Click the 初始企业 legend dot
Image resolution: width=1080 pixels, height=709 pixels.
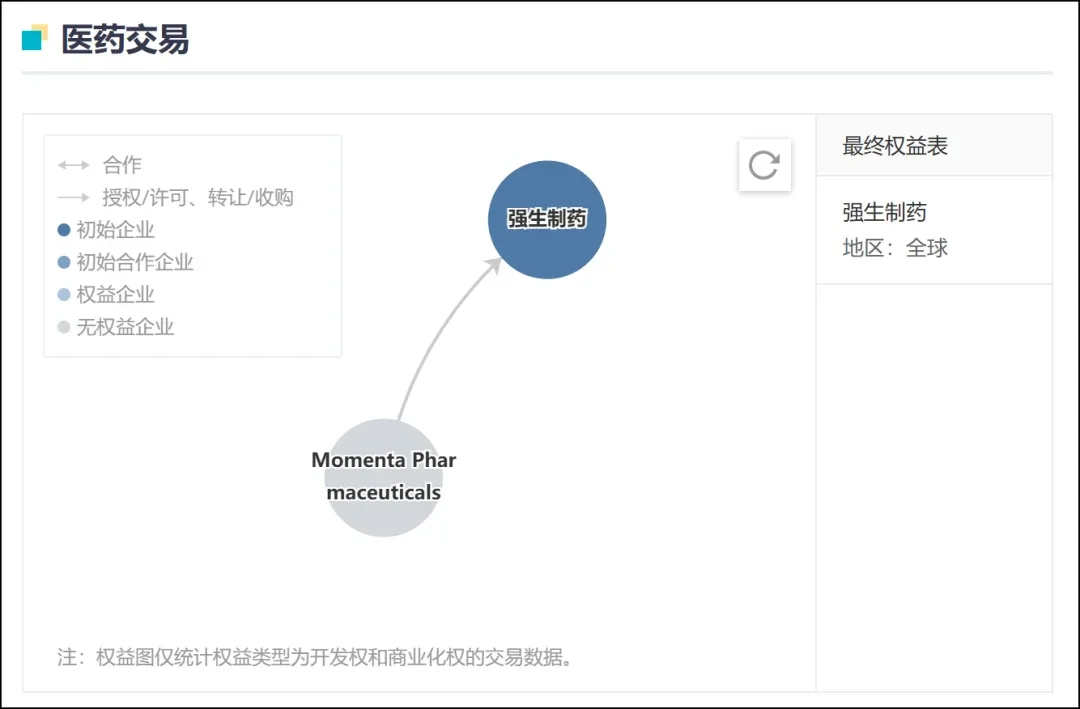point(64,230)
